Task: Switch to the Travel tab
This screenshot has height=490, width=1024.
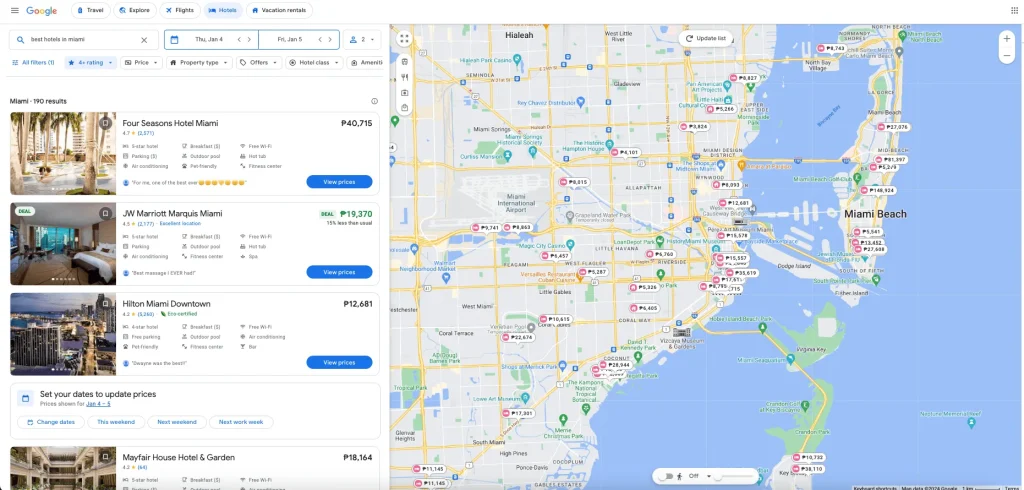Action: click(90, 10)
